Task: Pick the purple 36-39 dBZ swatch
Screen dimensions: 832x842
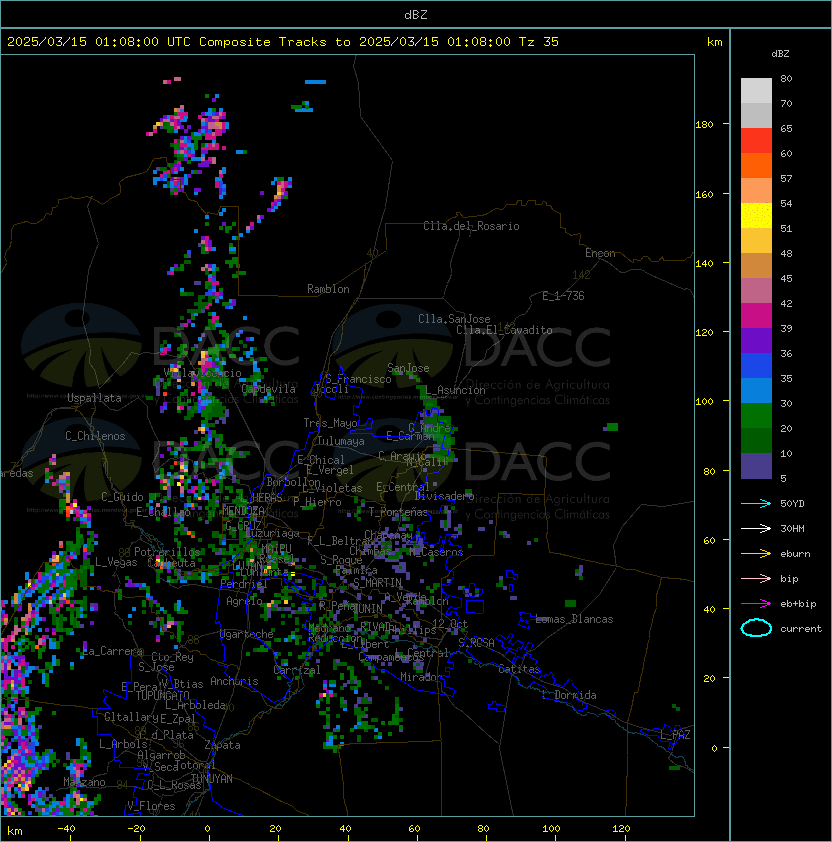Action: pyautogui.click(x=756, y=340)
